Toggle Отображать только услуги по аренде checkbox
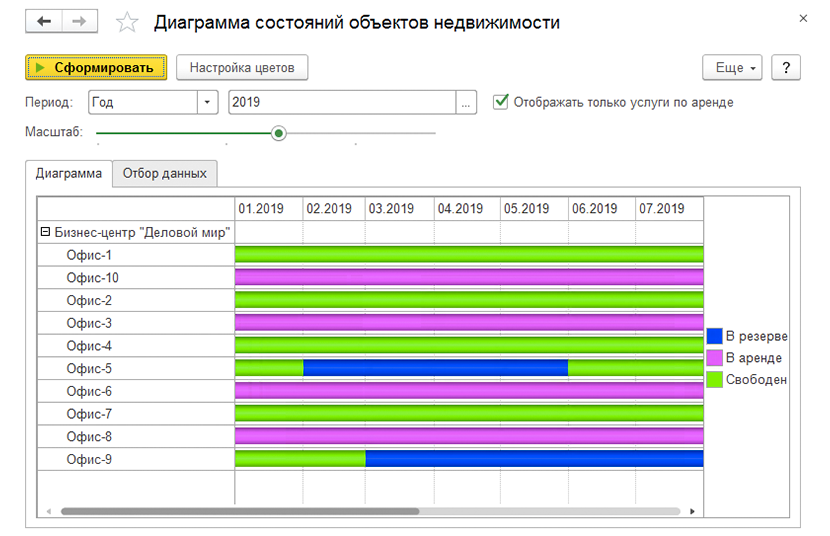 501,102
